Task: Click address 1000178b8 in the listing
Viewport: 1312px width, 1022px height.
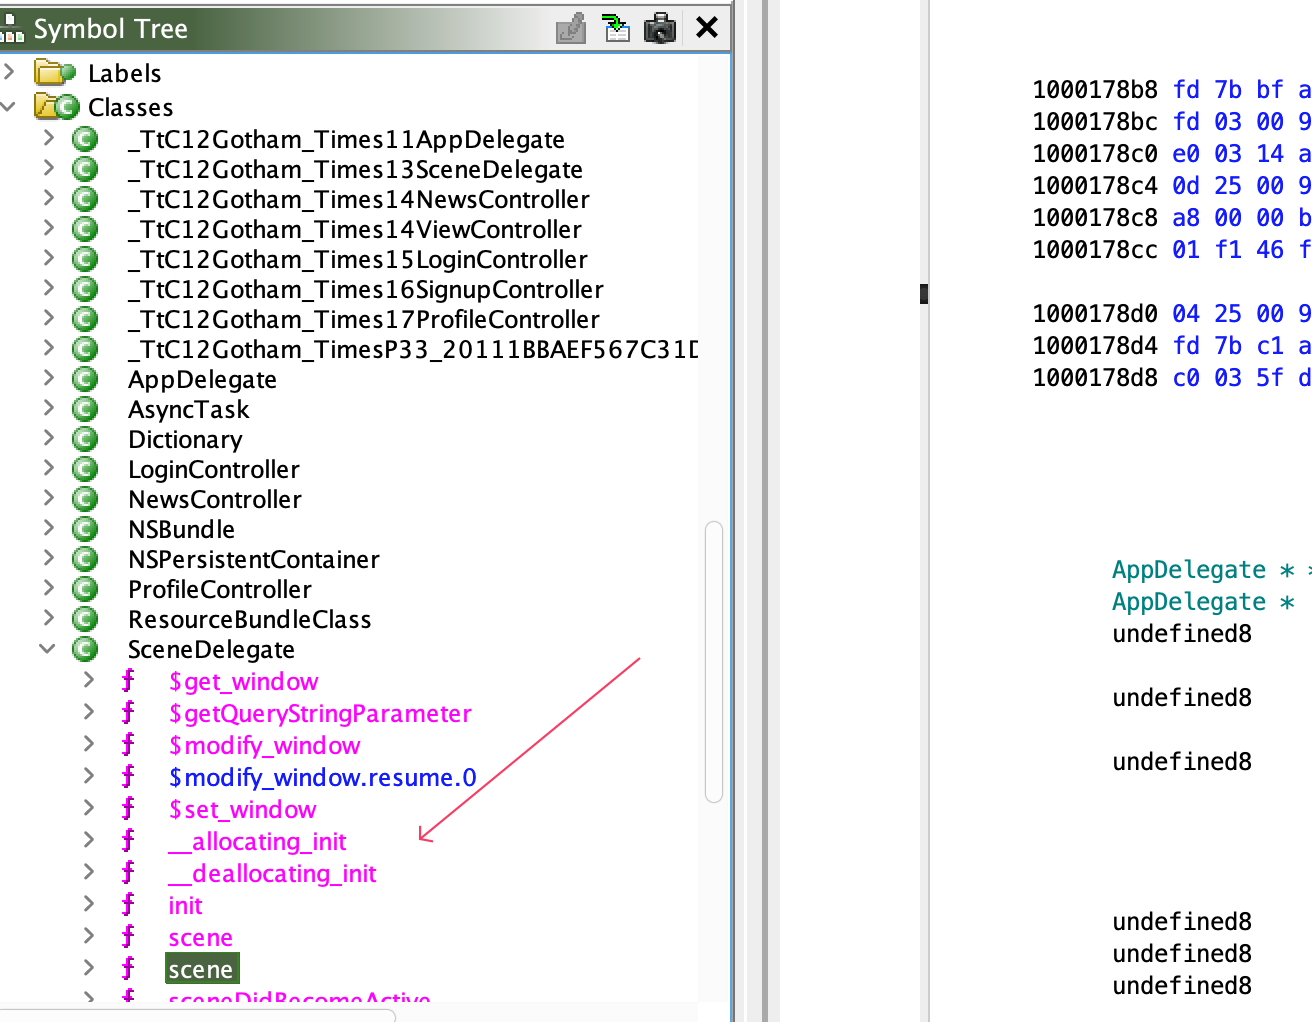Action: (x=1095, y=90)
